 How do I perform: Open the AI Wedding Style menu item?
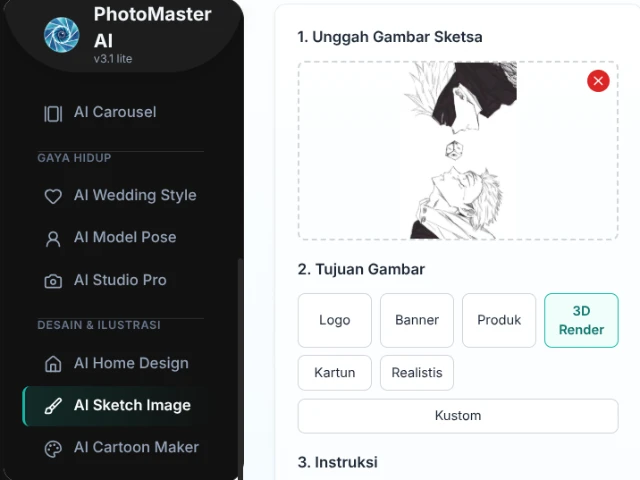114,196
